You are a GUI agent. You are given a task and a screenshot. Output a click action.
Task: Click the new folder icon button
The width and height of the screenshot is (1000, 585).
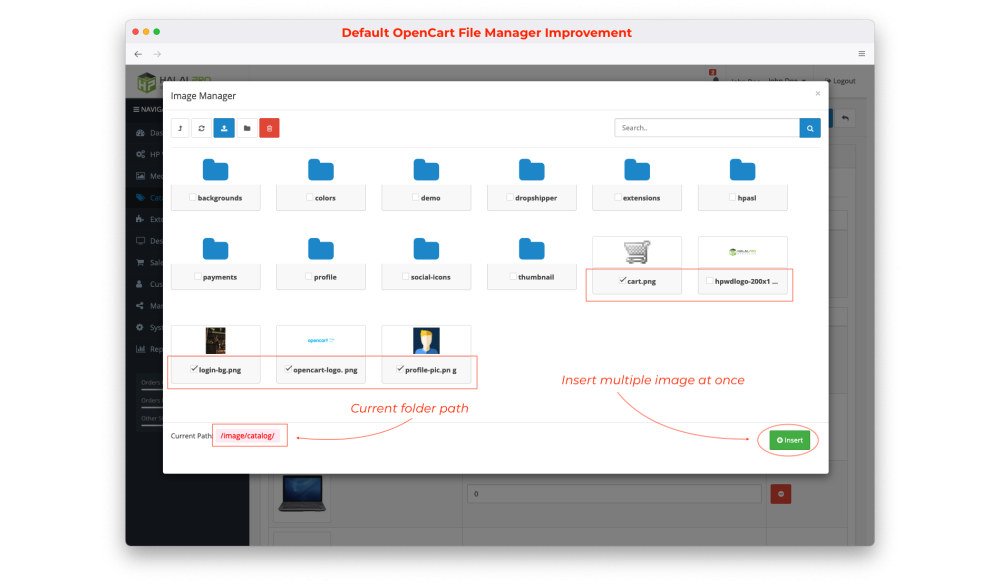[247, 128]
